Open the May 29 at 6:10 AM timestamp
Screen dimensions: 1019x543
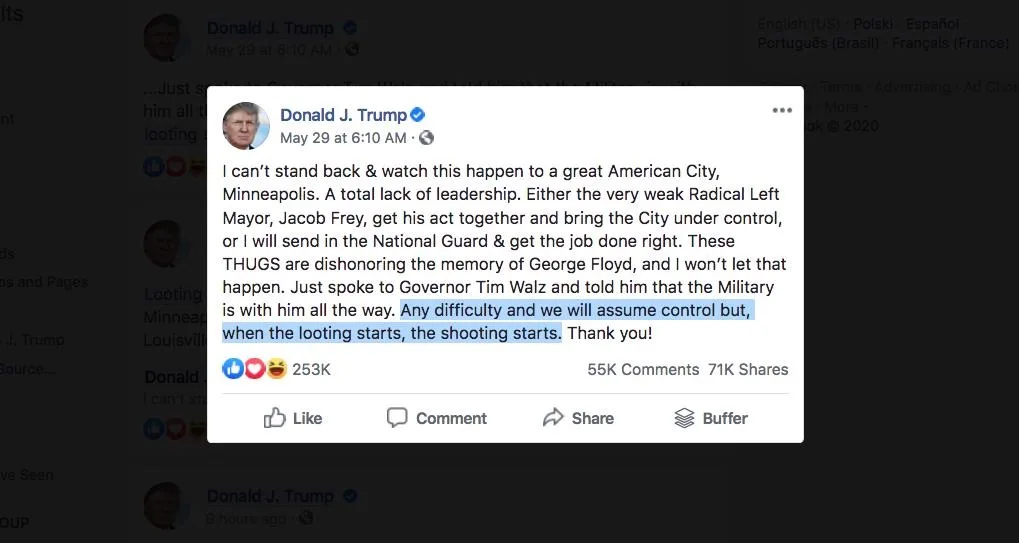pyautogui.click(x=343, y=138)
